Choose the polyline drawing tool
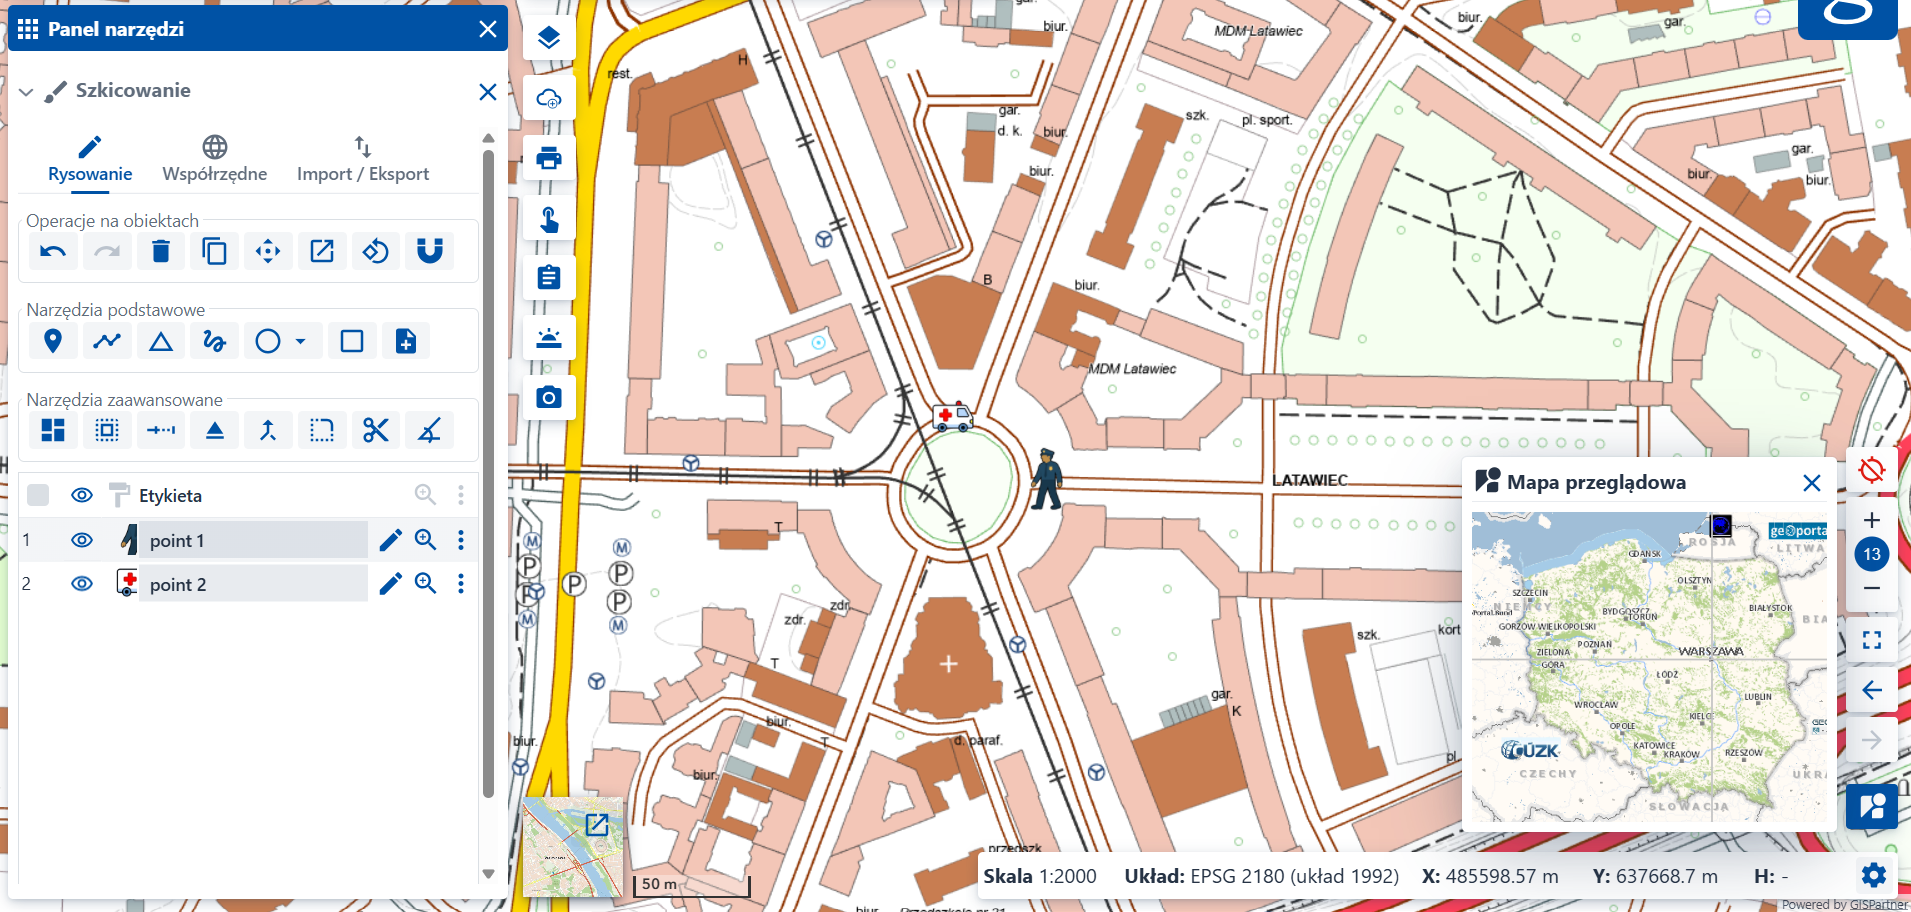1911x912 pixels. 107,341
